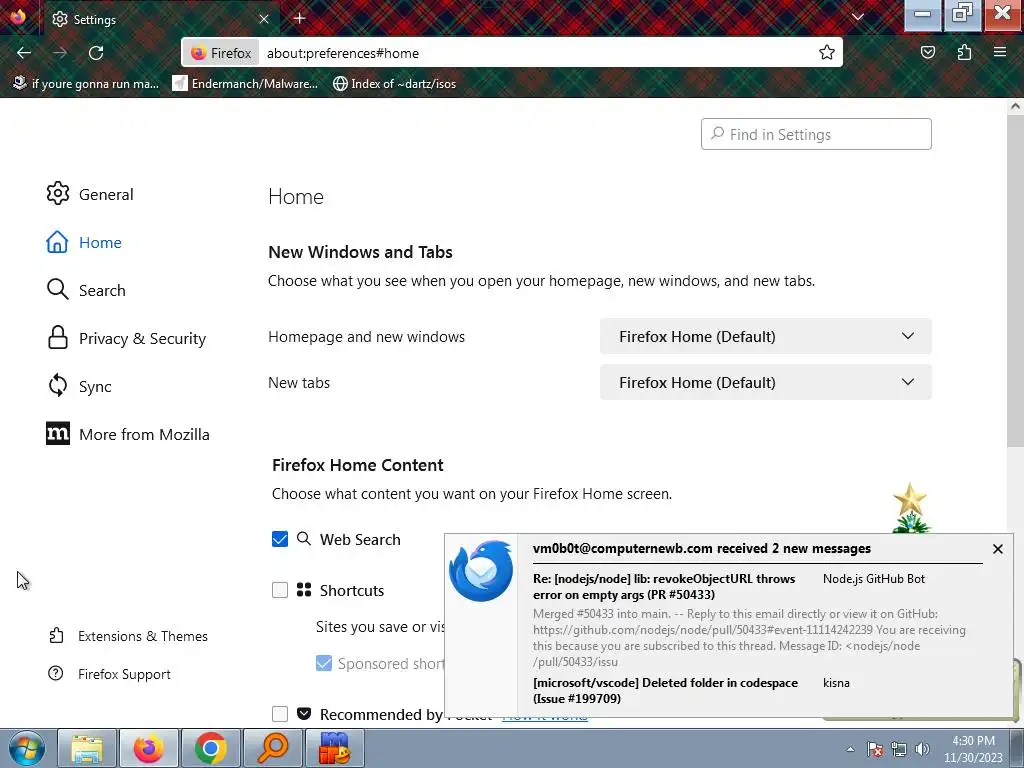Screen dimensions: 1024x768
Task: Enable the Shortcuts checkbox
Action: coord(280,590)
